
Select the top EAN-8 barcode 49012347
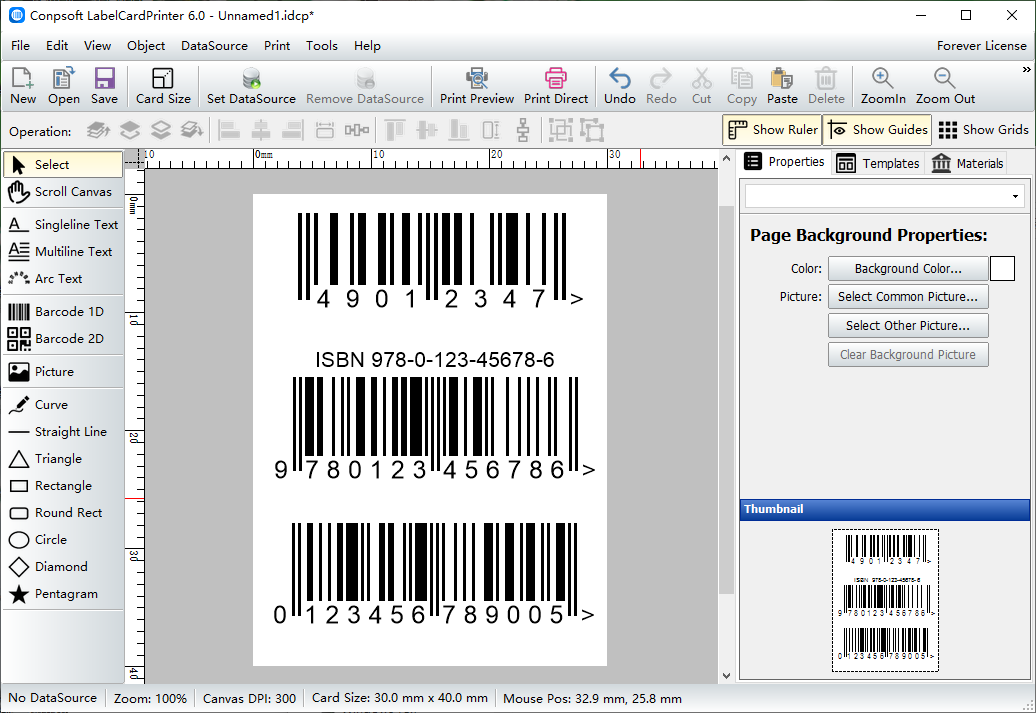point(439,260)
